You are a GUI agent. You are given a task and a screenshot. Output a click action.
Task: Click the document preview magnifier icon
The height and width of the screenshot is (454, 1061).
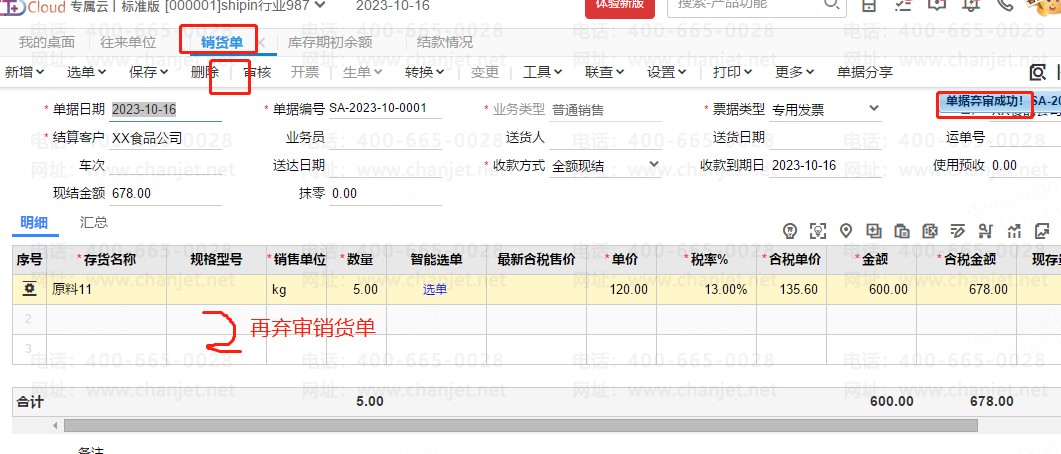tap(1037, 72)
